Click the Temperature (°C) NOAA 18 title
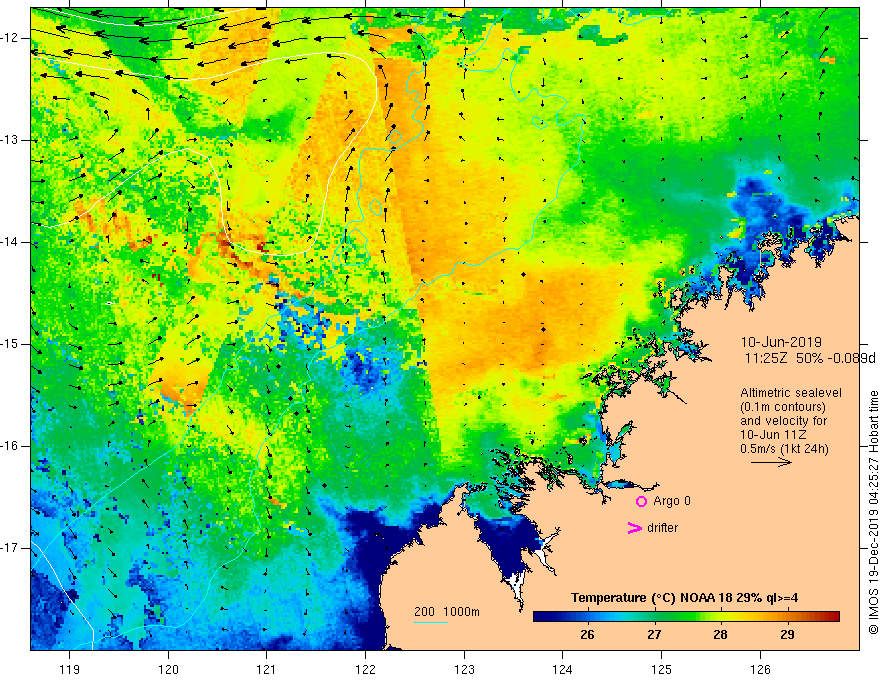880x680 pixels. [x=684, y=598]
